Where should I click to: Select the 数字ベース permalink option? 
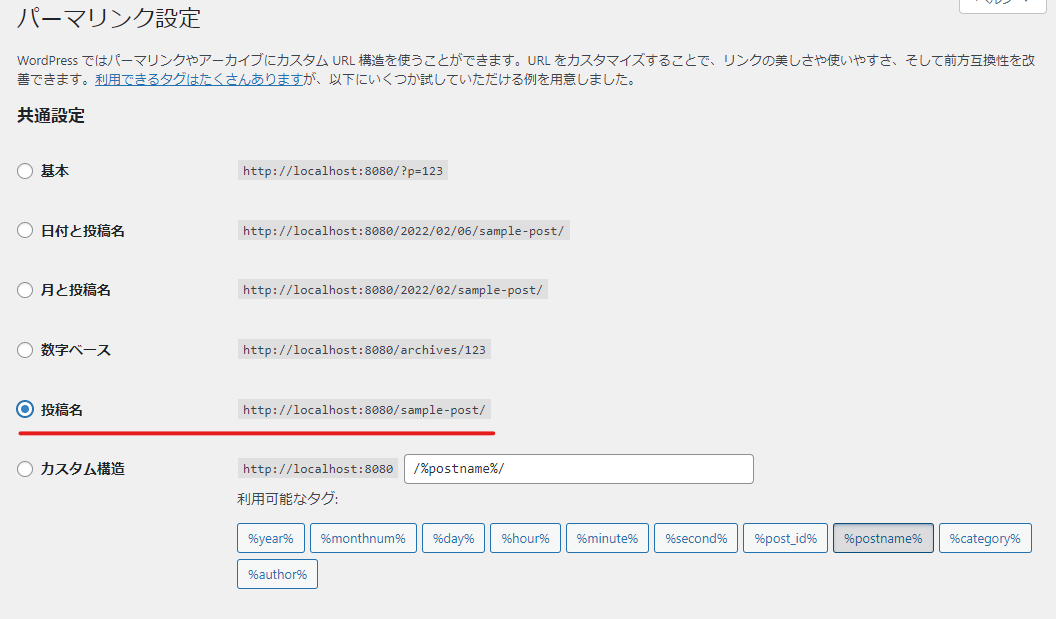click(25, 350)
